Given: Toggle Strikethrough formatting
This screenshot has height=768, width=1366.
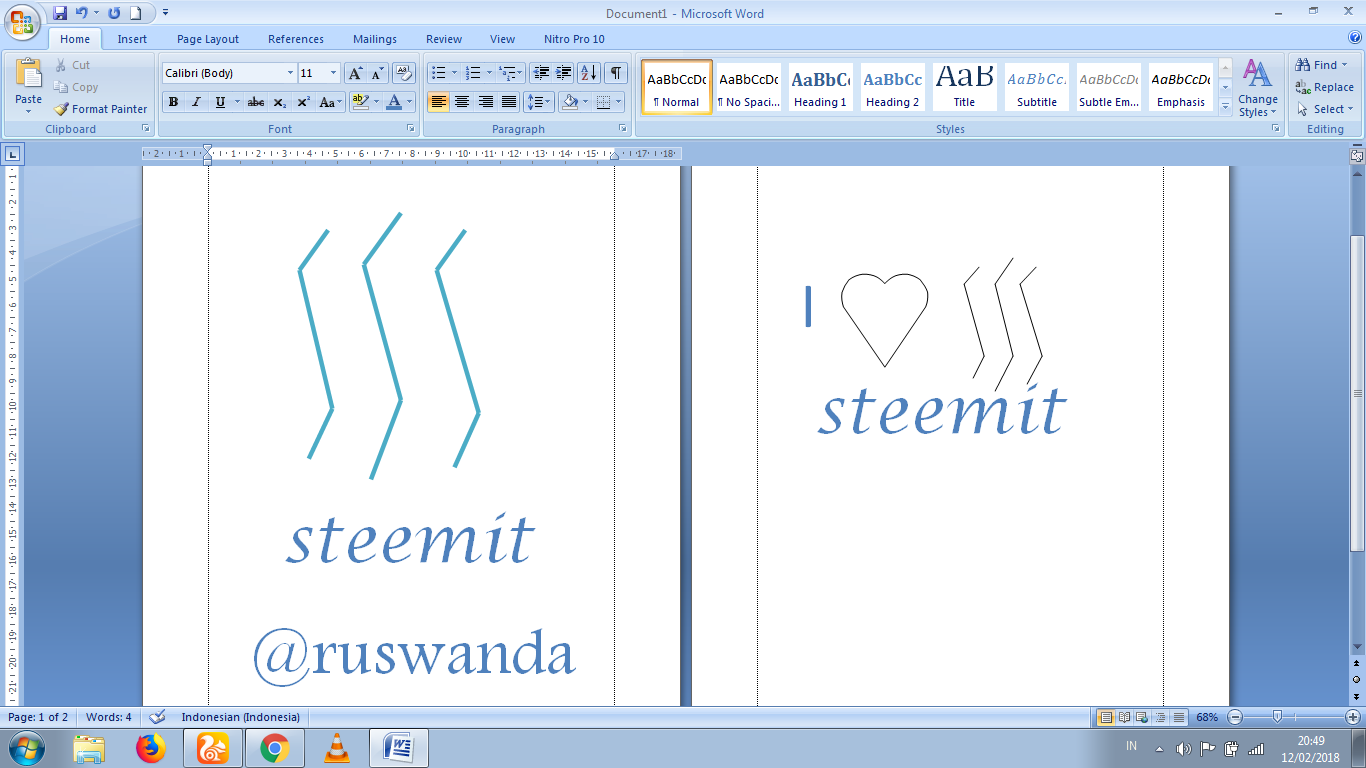Looking at the screenshot, I should point(256,102).
